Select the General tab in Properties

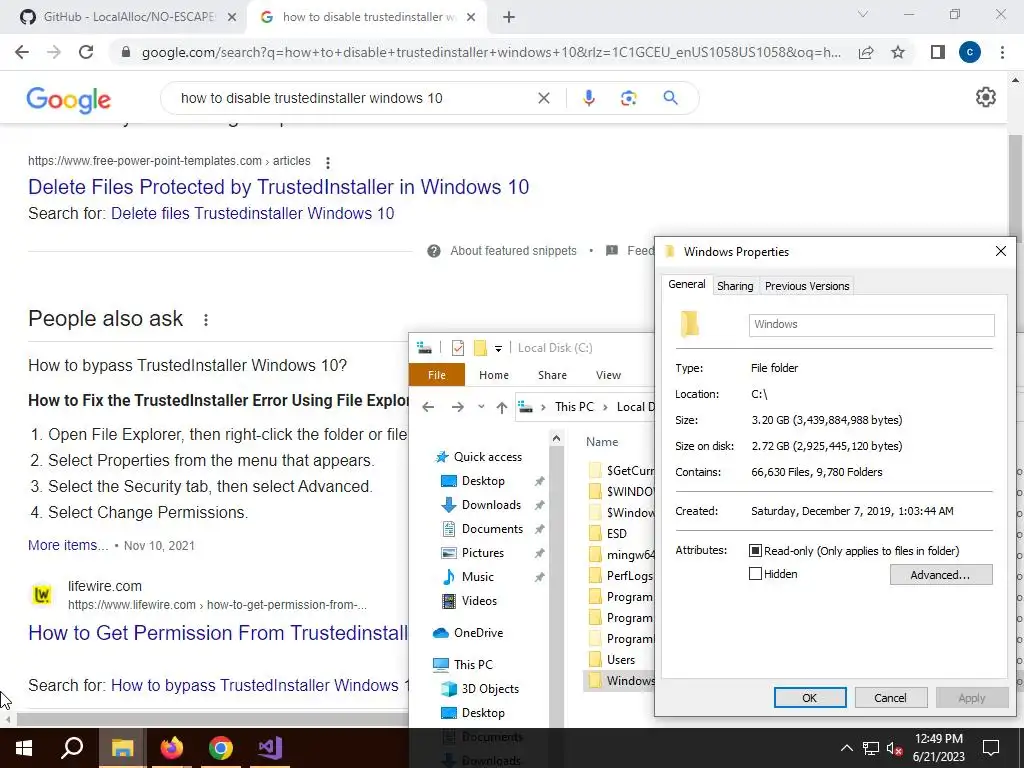tap(686, 285)
